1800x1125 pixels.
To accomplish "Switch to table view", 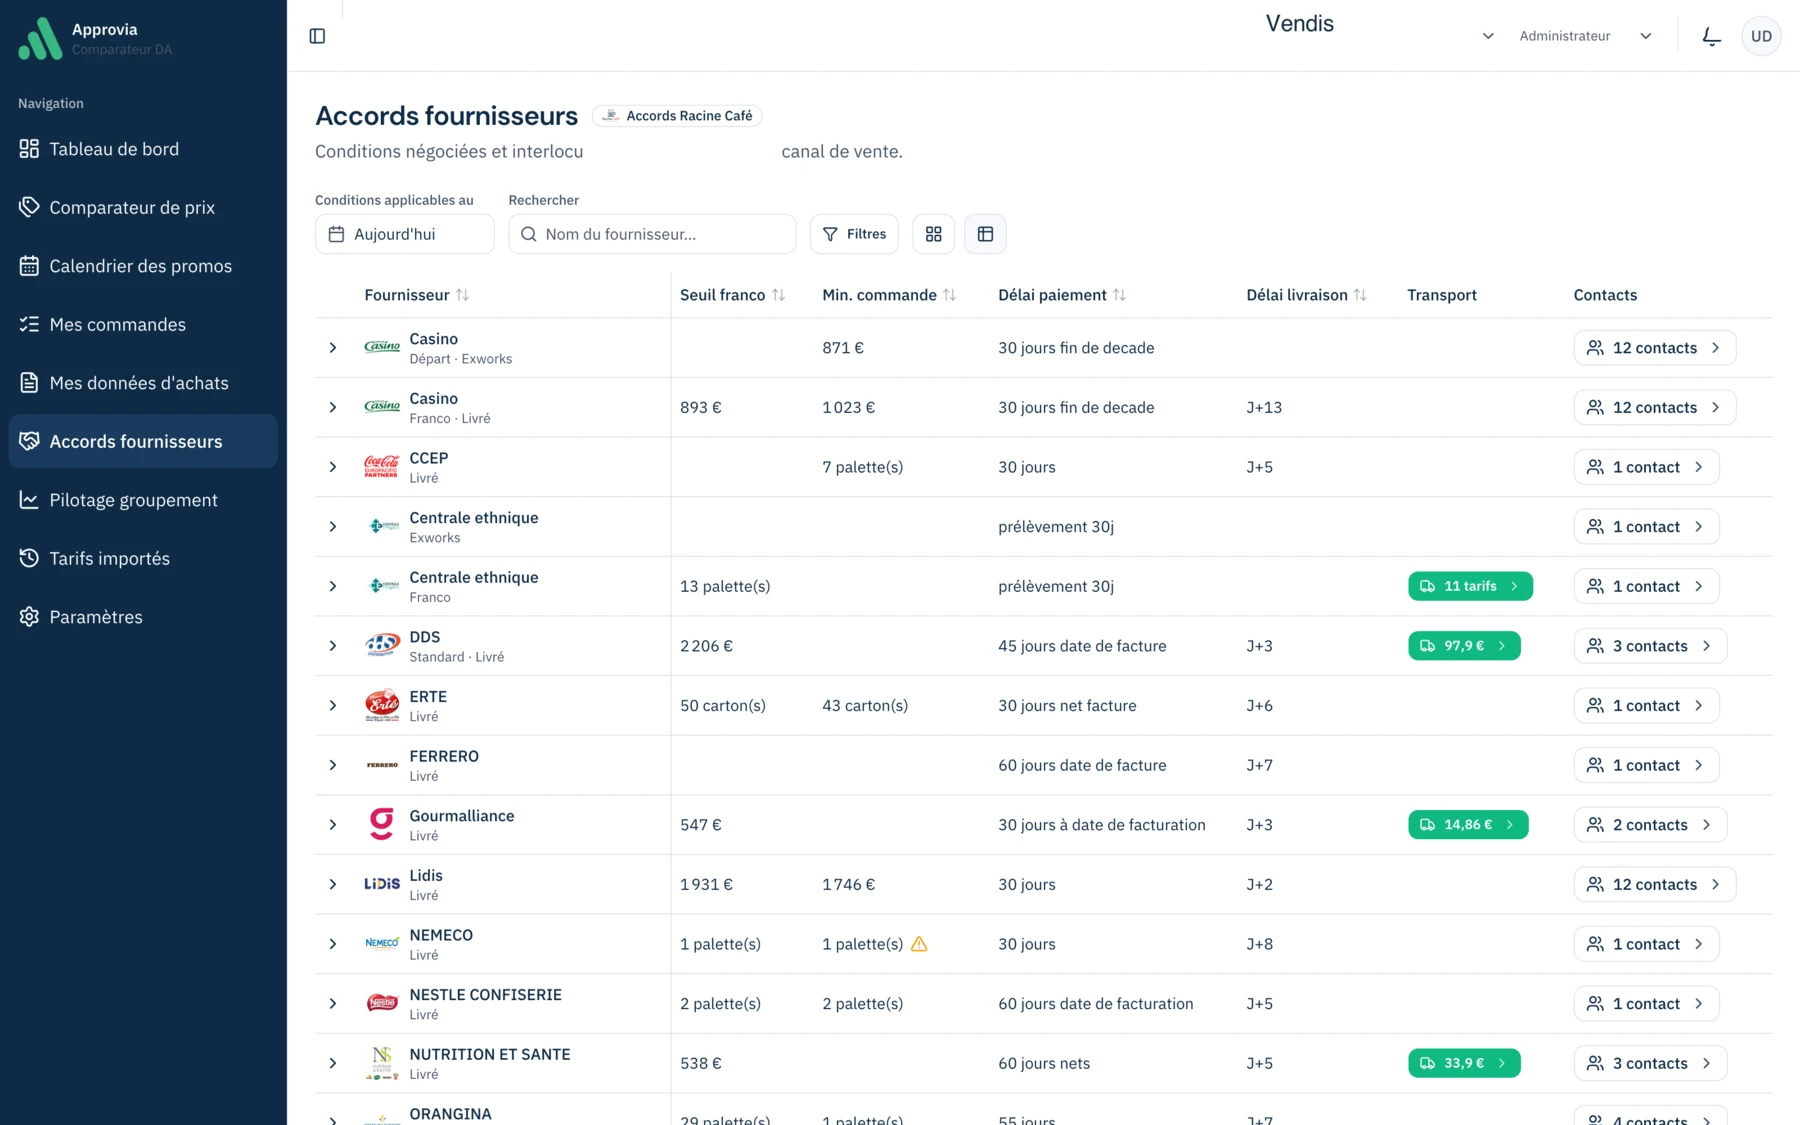I will (x=985, y=234).
